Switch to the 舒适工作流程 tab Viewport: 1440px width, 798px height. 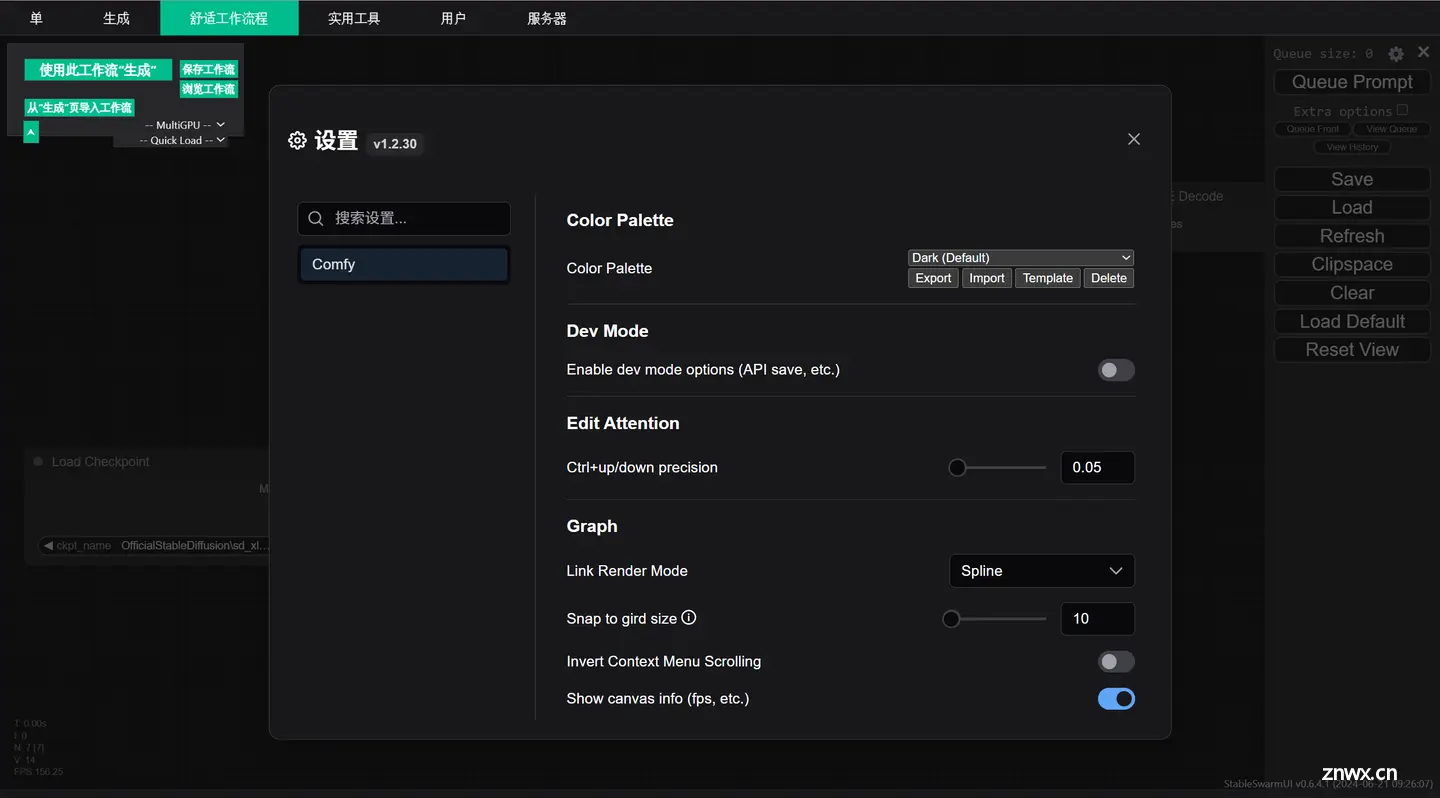pyautogui.click(x=229, y=18)
